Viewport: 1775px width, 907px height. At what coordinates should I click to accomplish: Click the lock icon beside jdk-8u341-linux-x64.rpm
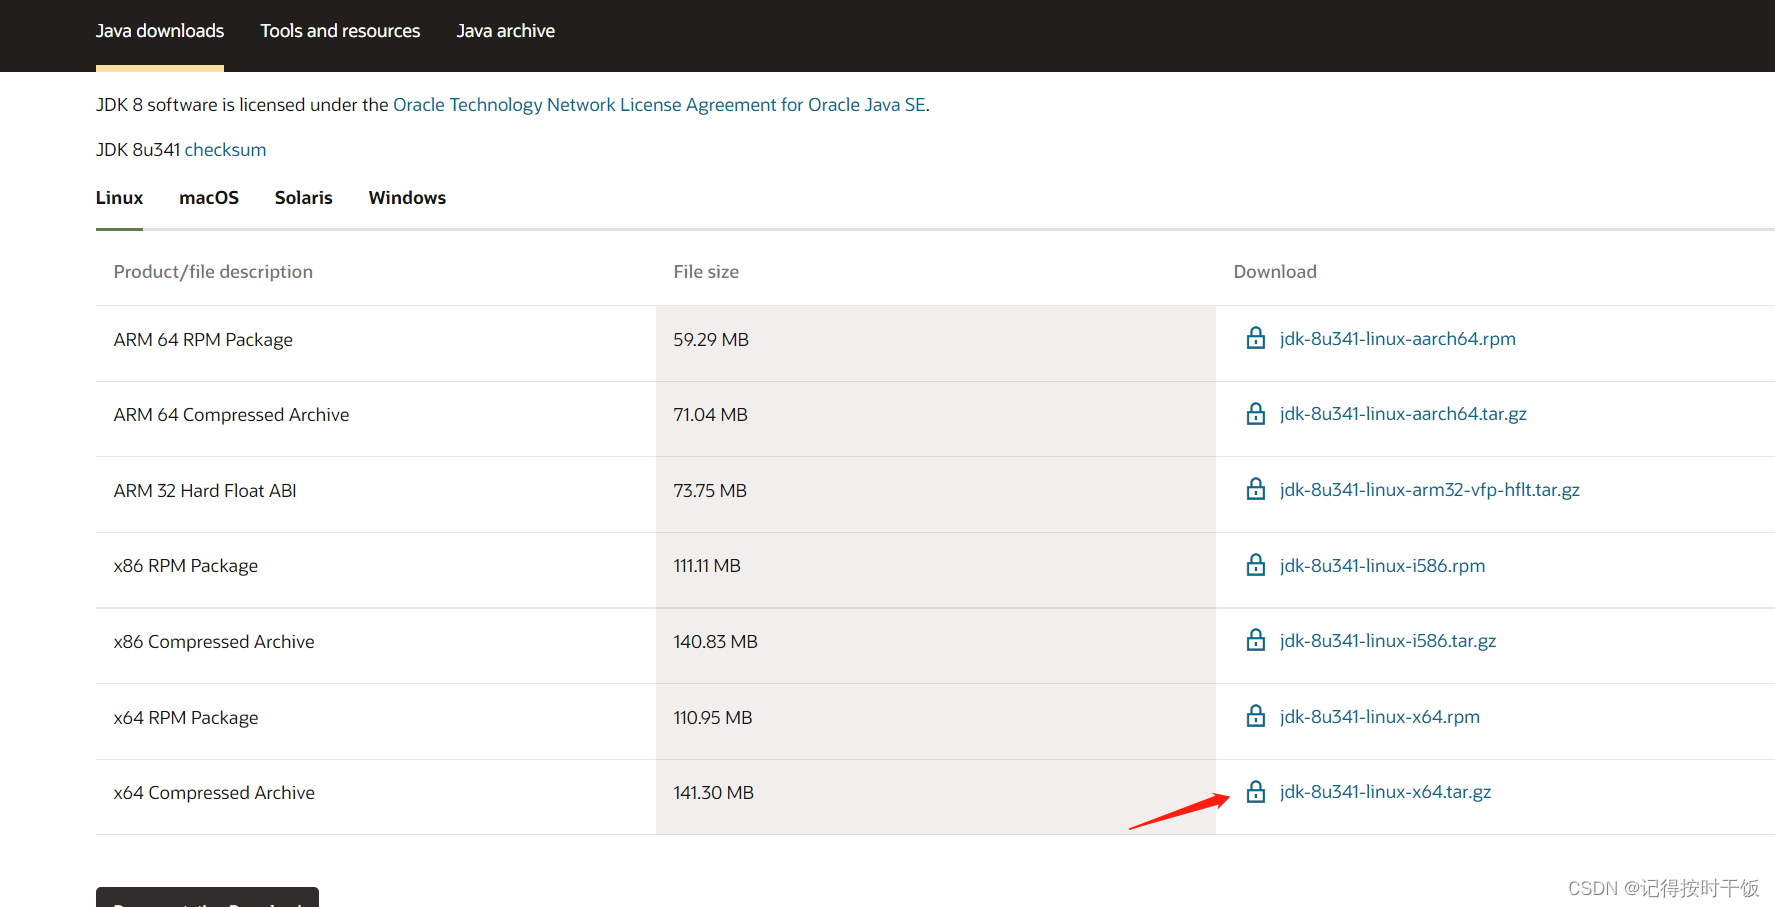click(x=1256, y=716)
